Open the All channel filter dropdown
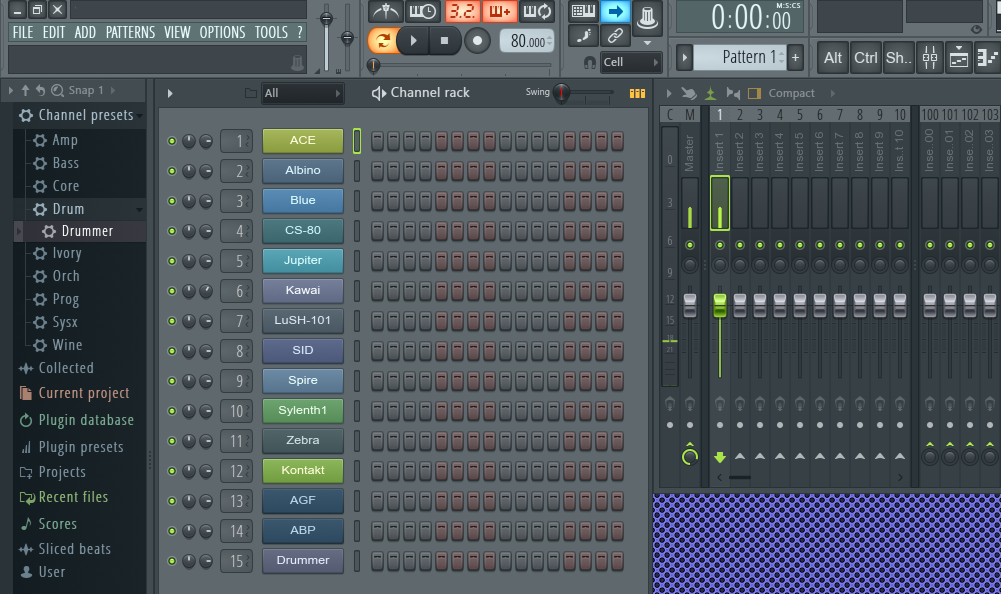This screenshot has width=1001, height=594. coord(301,93)
